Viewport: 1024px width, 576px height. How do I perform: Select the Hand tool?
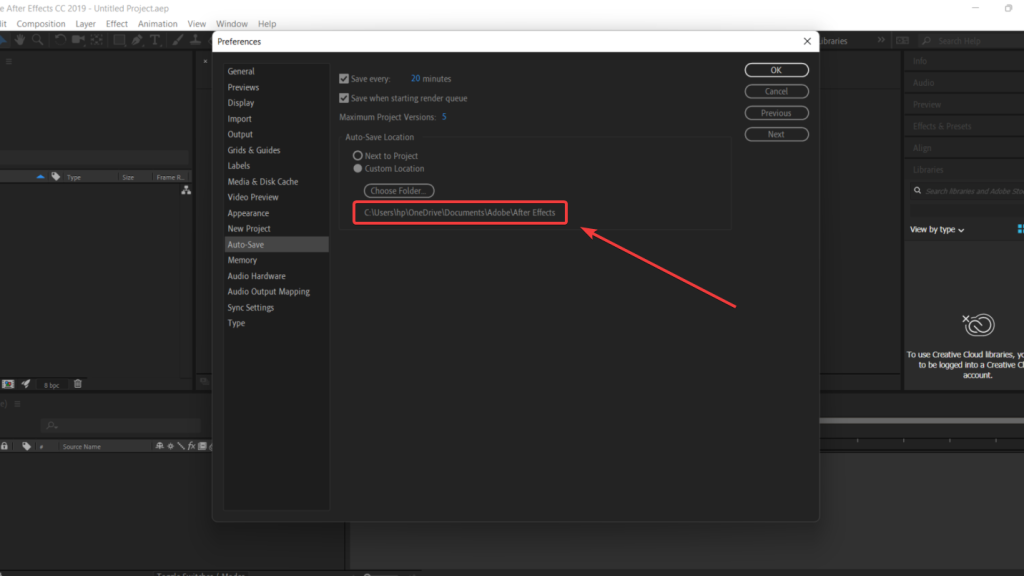19,40
